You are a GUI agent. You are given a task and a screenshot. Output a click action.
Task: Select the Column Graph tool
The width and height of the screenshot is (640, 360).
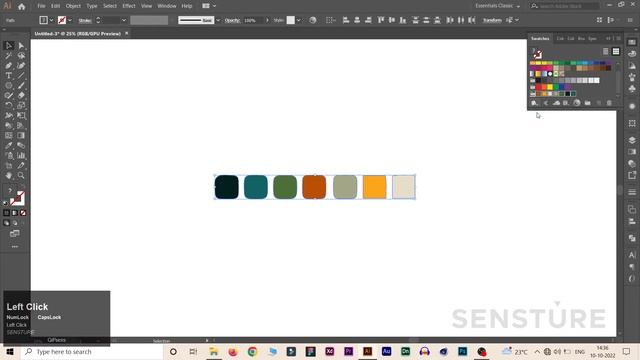[21, 156]
